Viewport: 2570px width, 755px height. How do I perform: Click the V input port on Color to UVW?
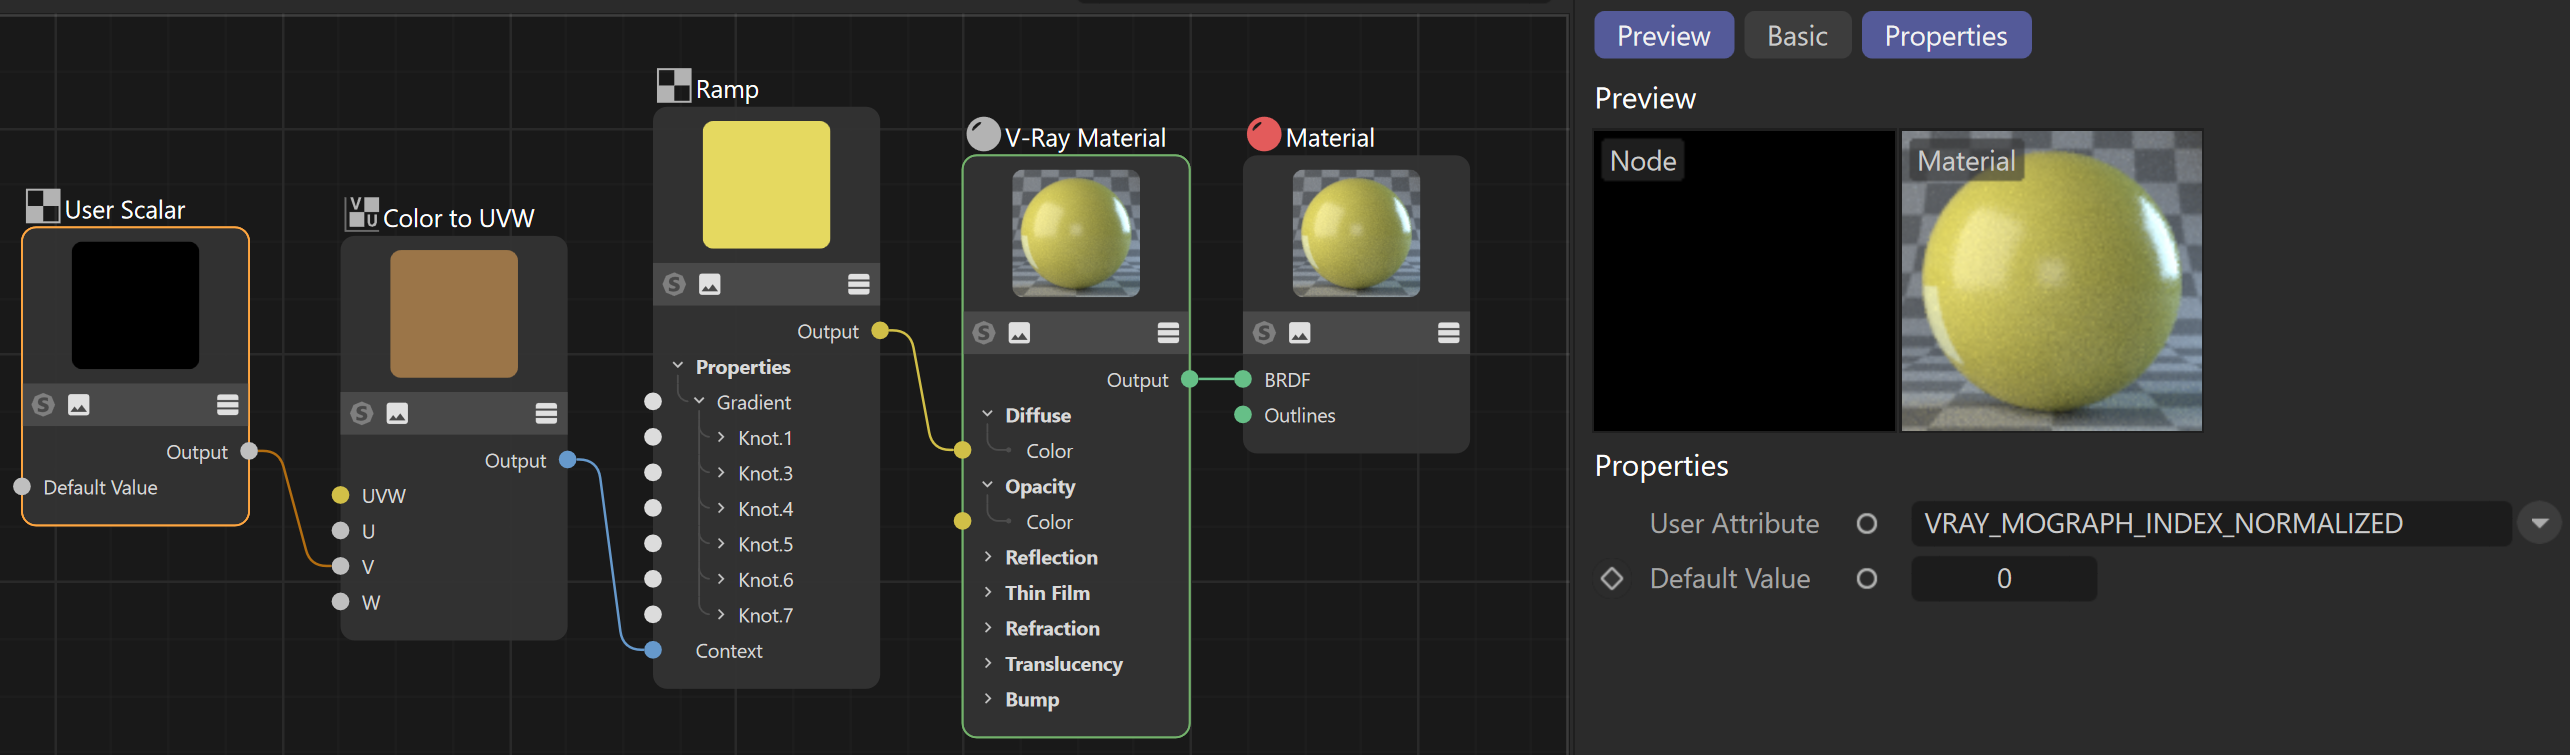tap(341, 566)
